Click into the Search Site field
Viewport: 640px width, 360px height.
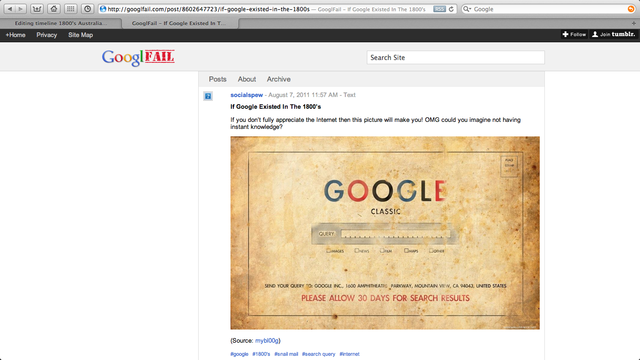(456, 58)
